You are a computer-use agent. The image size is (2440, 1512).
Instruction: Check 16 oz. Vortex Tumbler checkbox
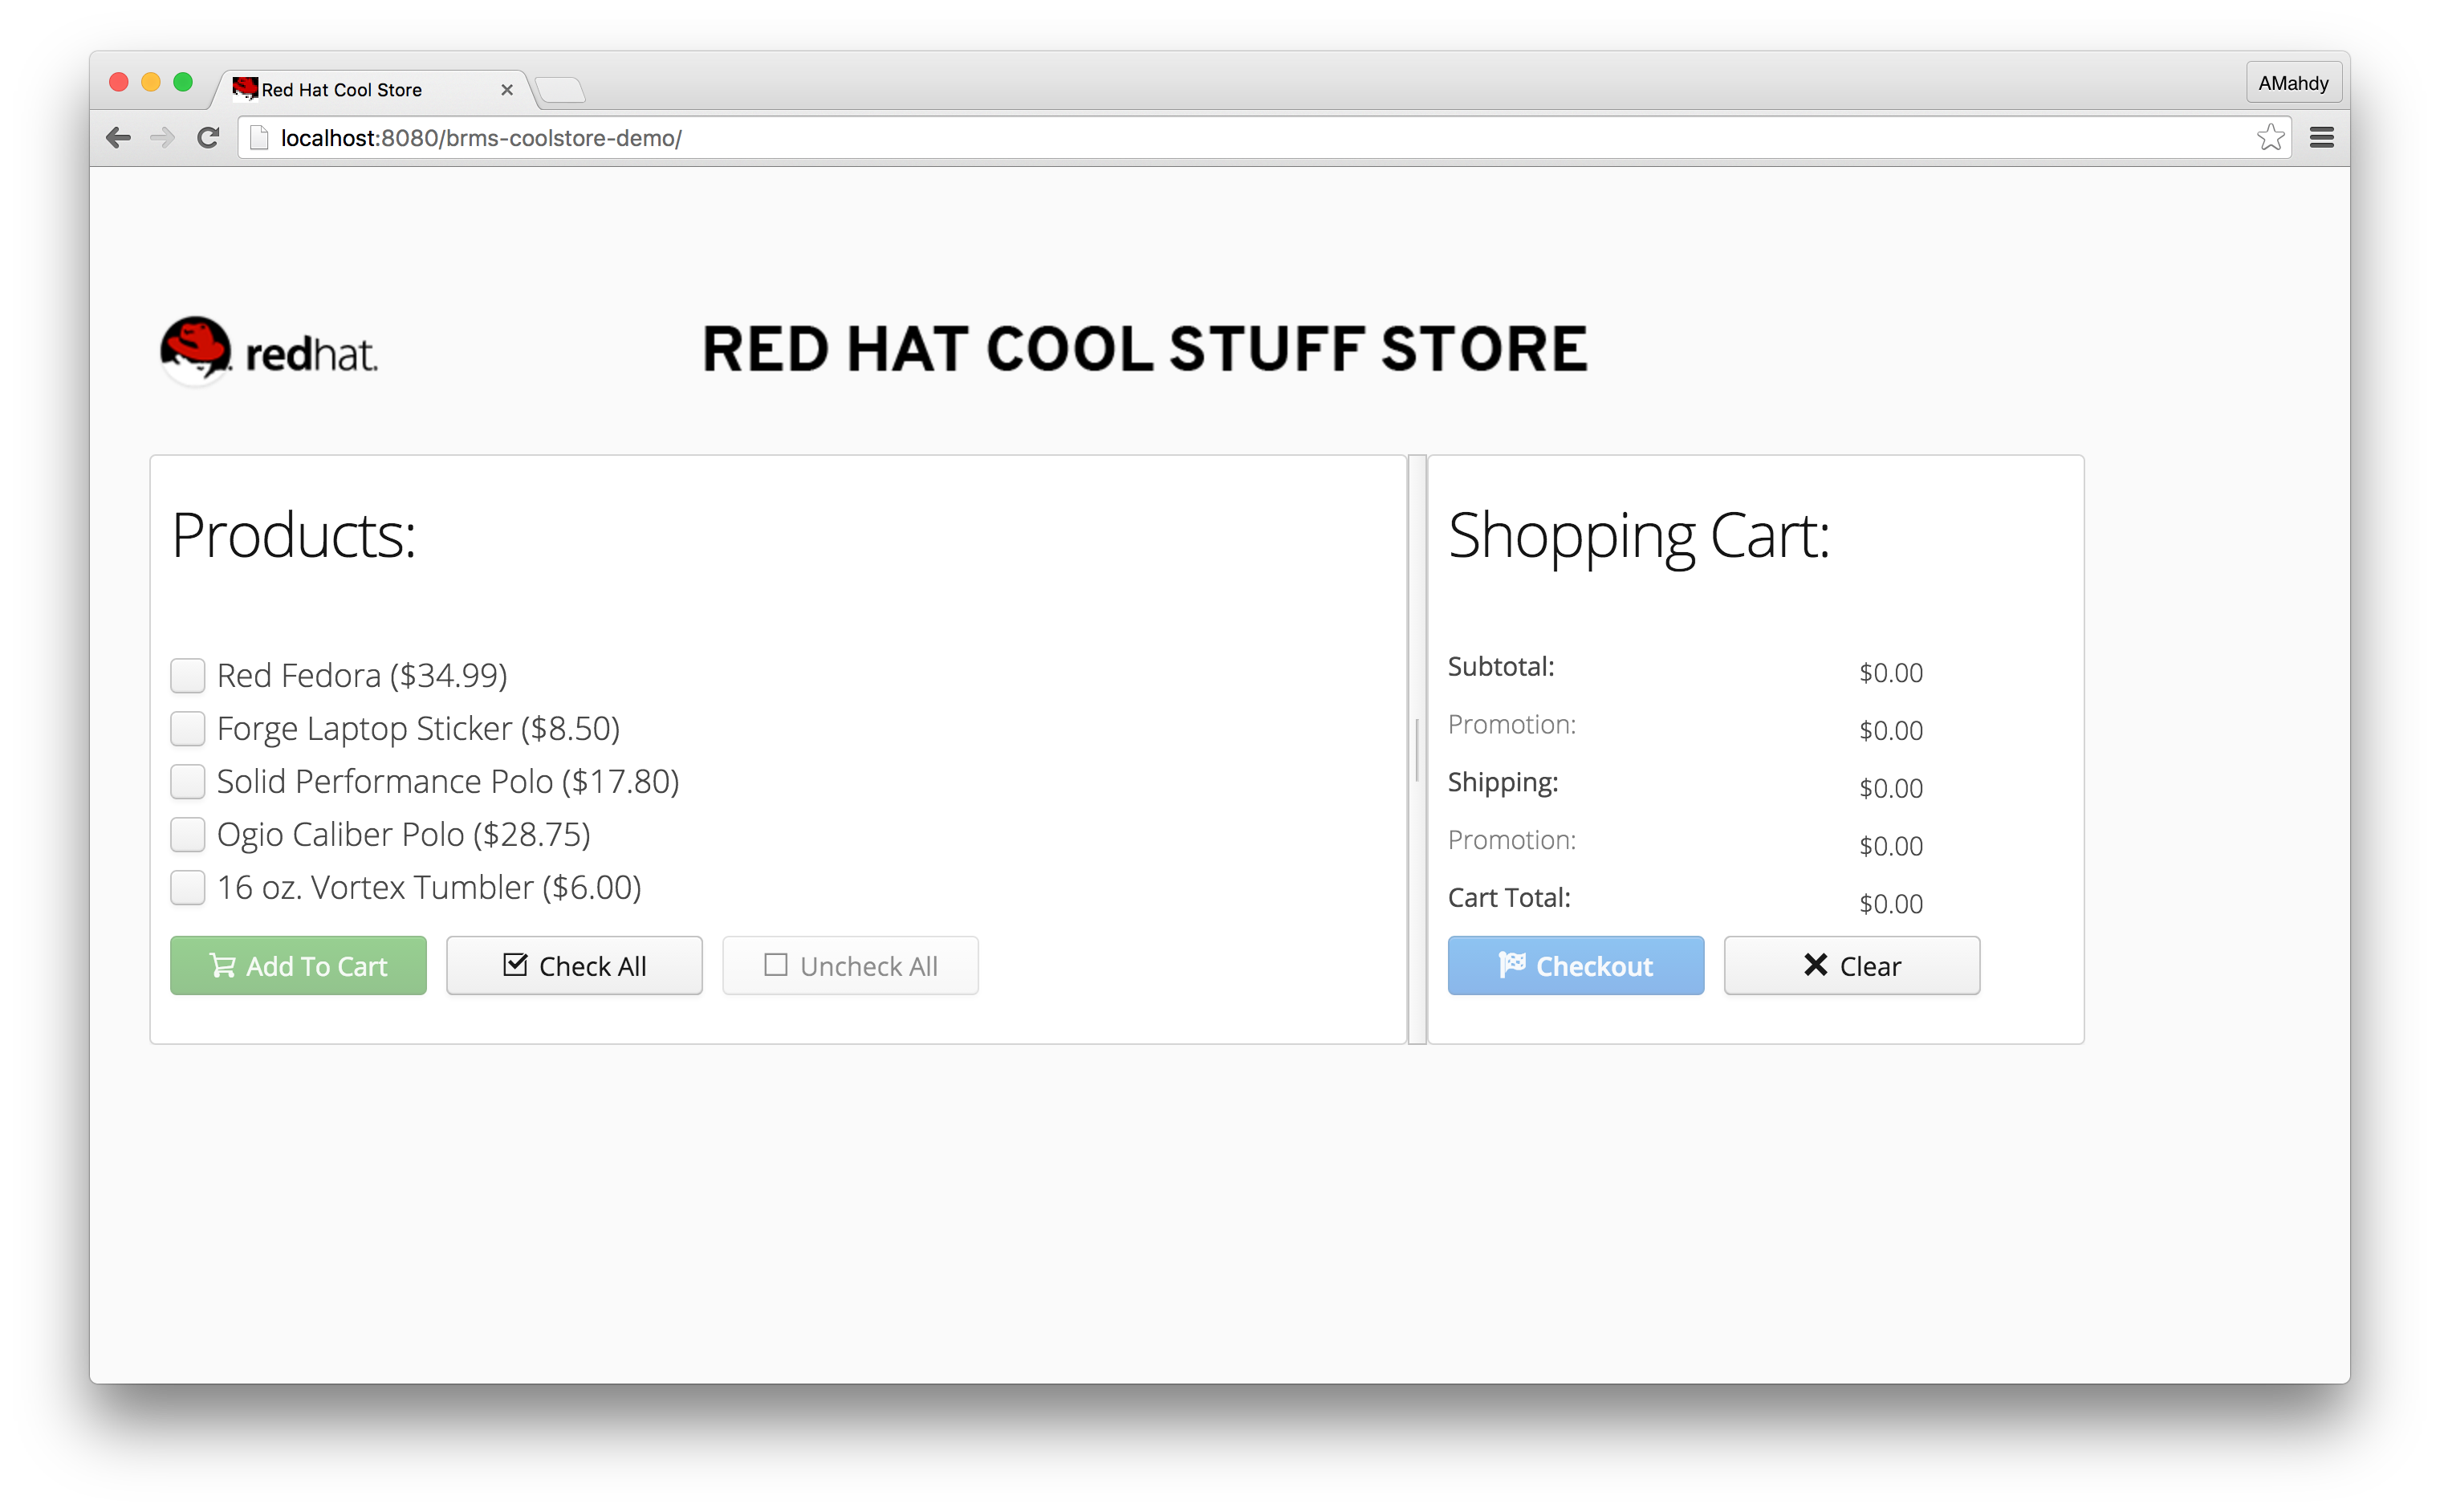187,888
